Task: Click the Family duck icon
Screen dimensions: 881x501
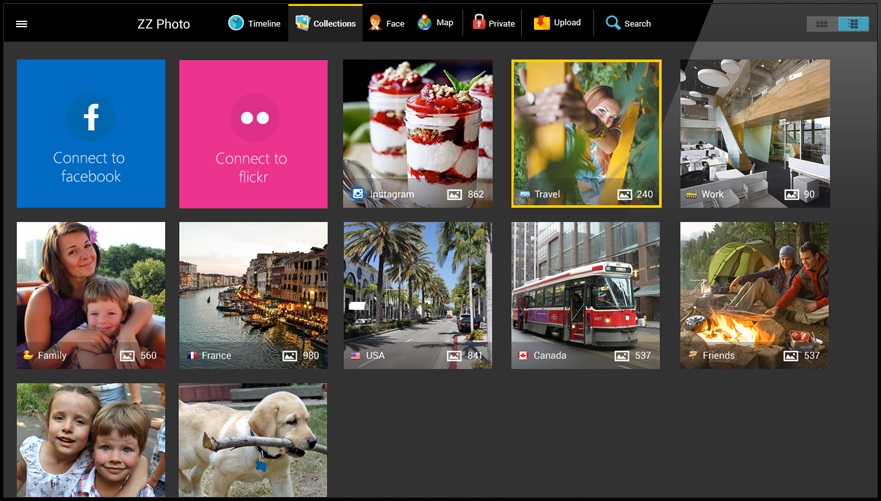Action: tap(28, 355)
